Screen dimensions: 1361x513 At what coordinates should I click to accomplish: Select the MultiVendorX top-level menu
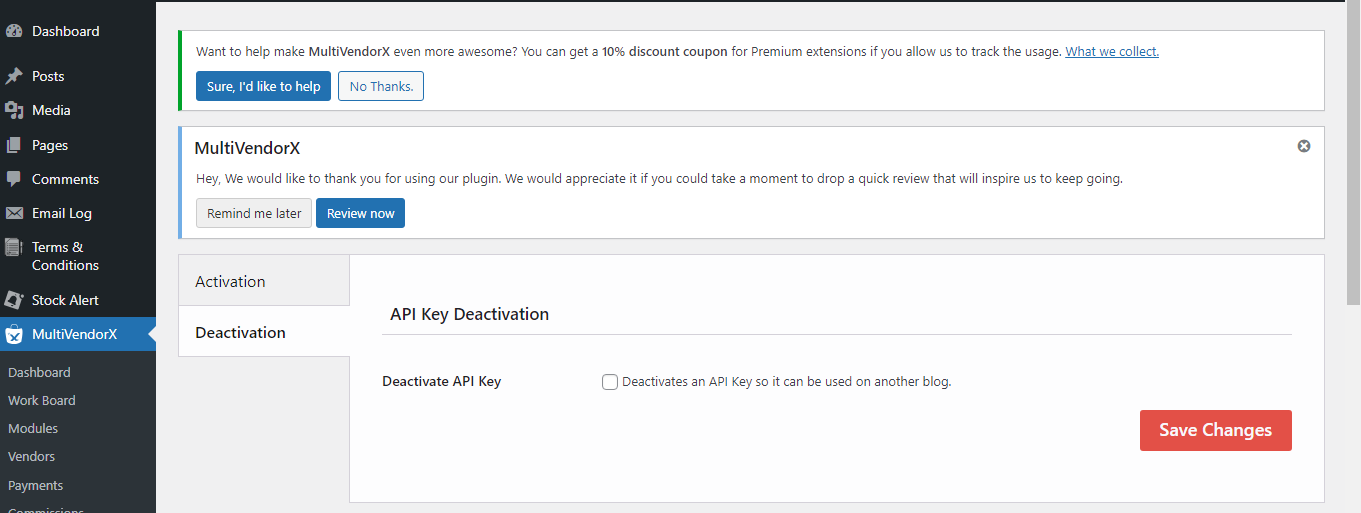pos(78,334)
